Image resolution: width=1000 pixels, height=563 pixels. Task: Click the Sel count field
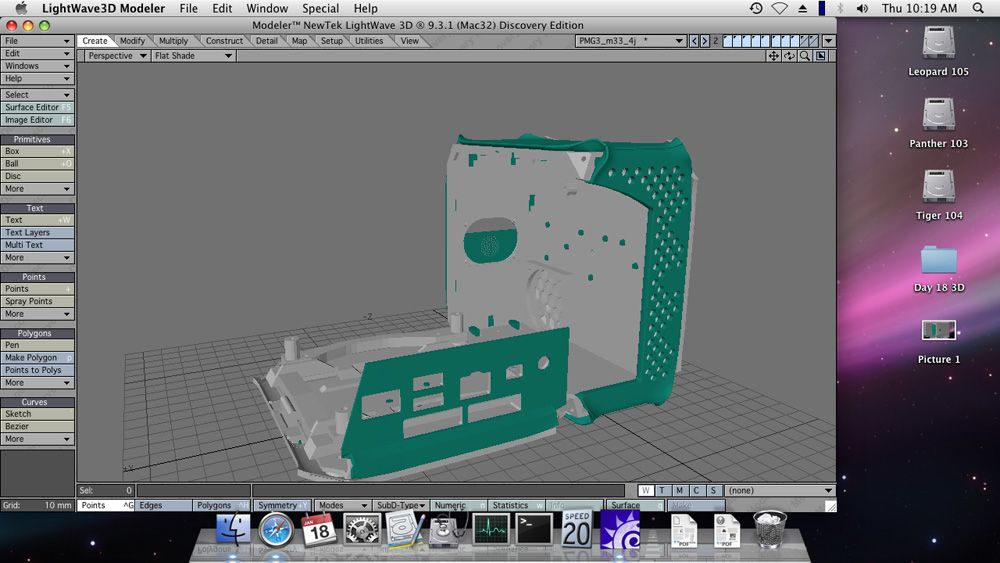tap(106, 490)
